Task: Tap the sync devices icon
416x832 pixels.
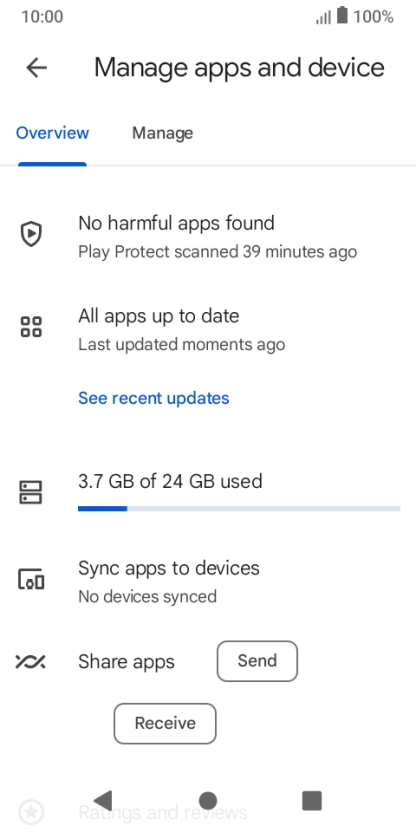Action: tap(31, 579)
